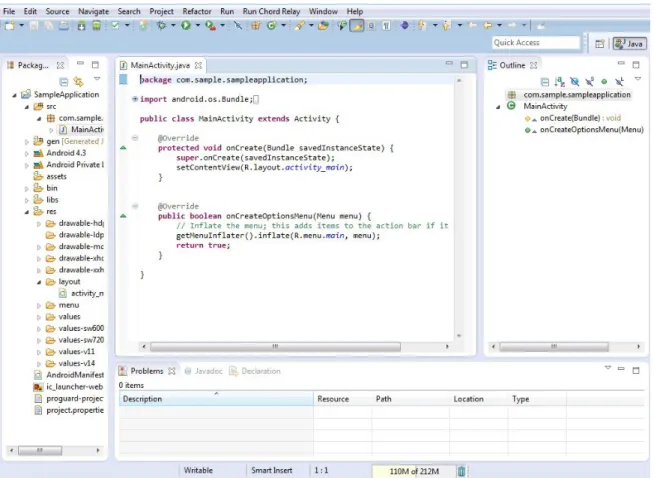The image size is (654, 478).
Task: Select the MainActivity.java editor tab
Action: (x=161, y=65)
